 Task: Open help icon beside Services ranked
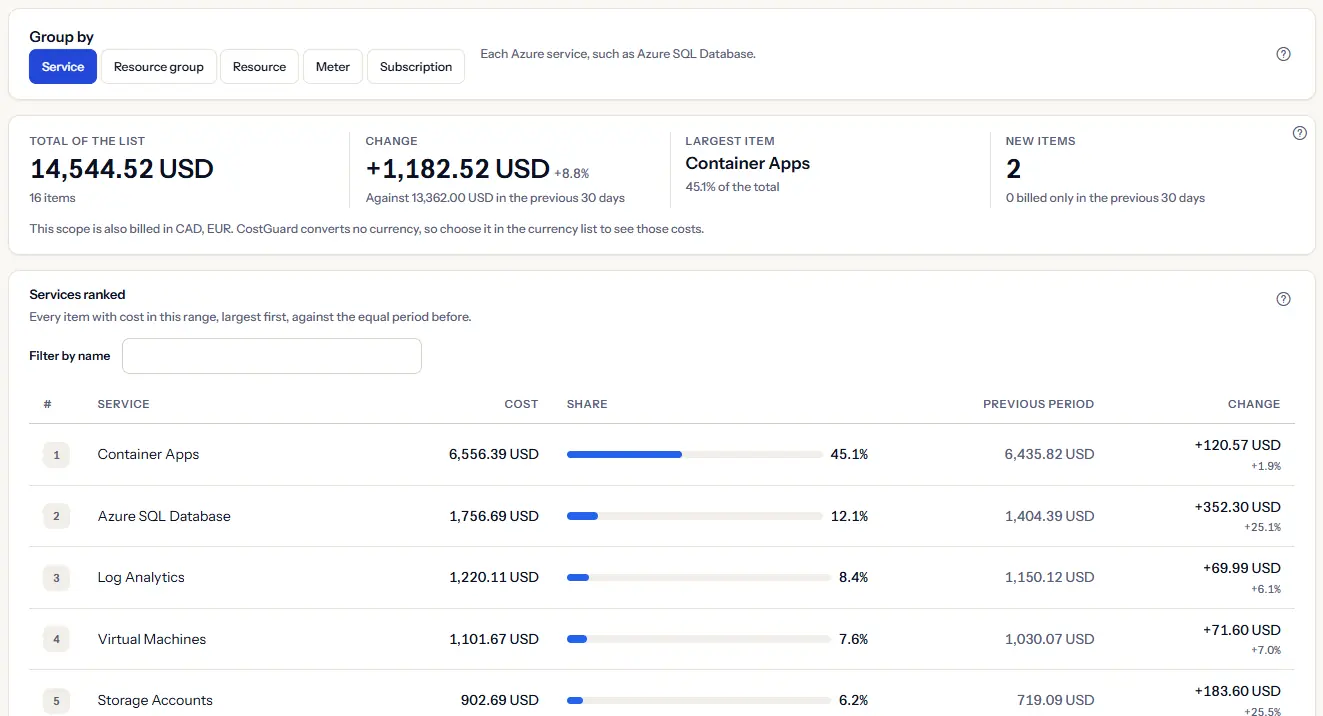1284,299
